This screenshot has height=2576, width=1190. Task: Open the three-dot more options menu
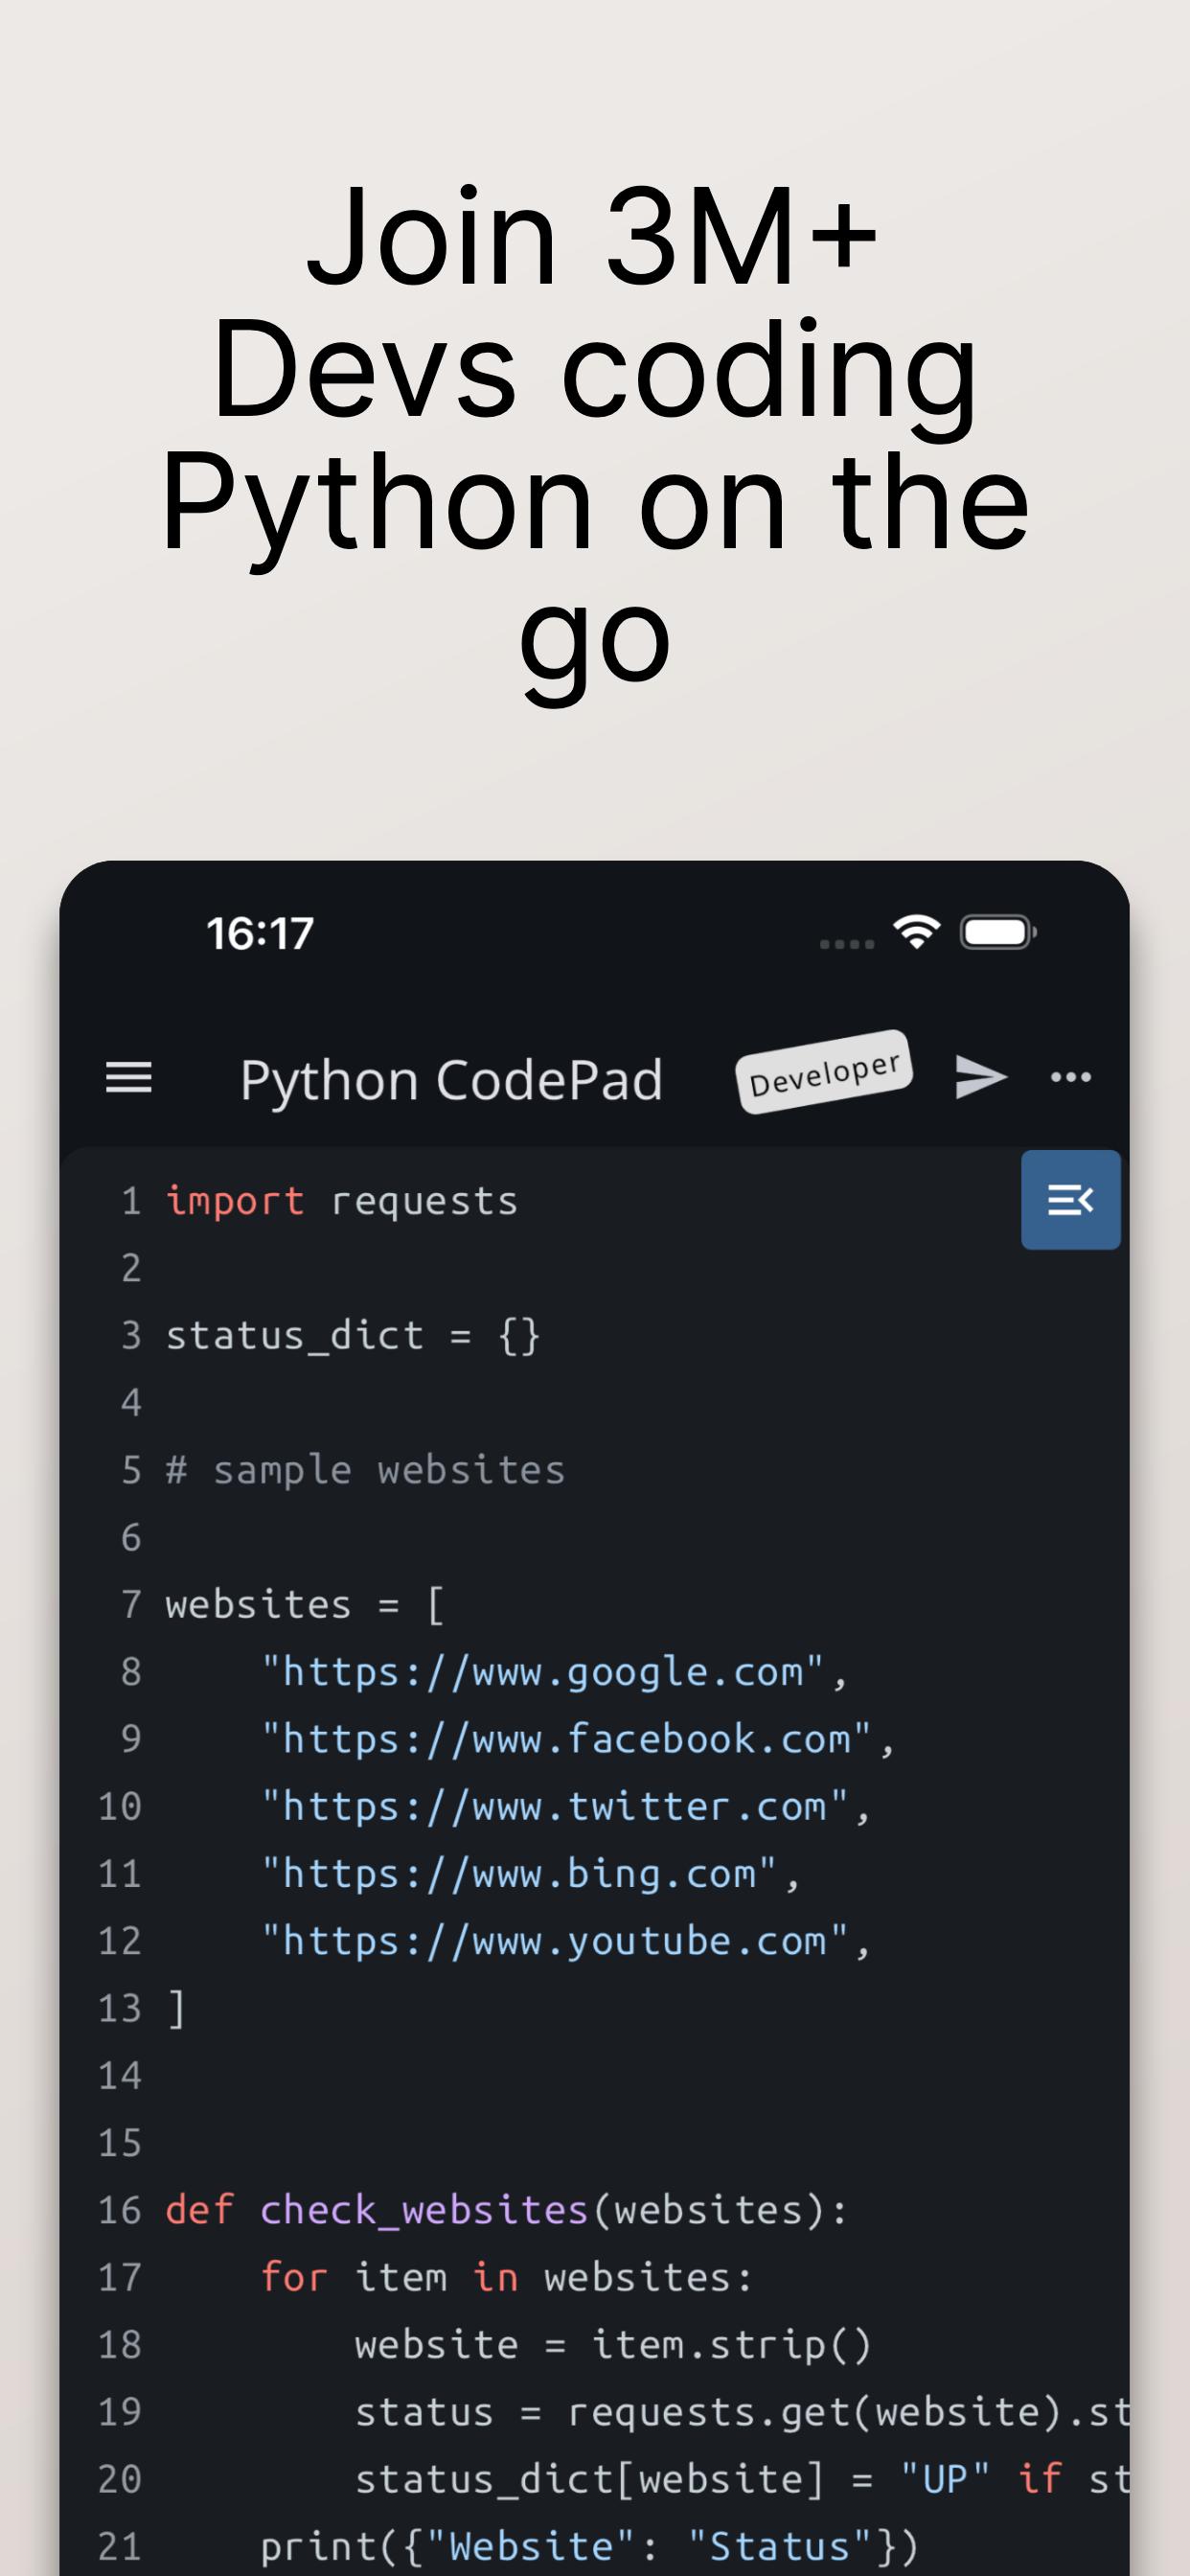pyautogui.click(x=1071, y=1077)
